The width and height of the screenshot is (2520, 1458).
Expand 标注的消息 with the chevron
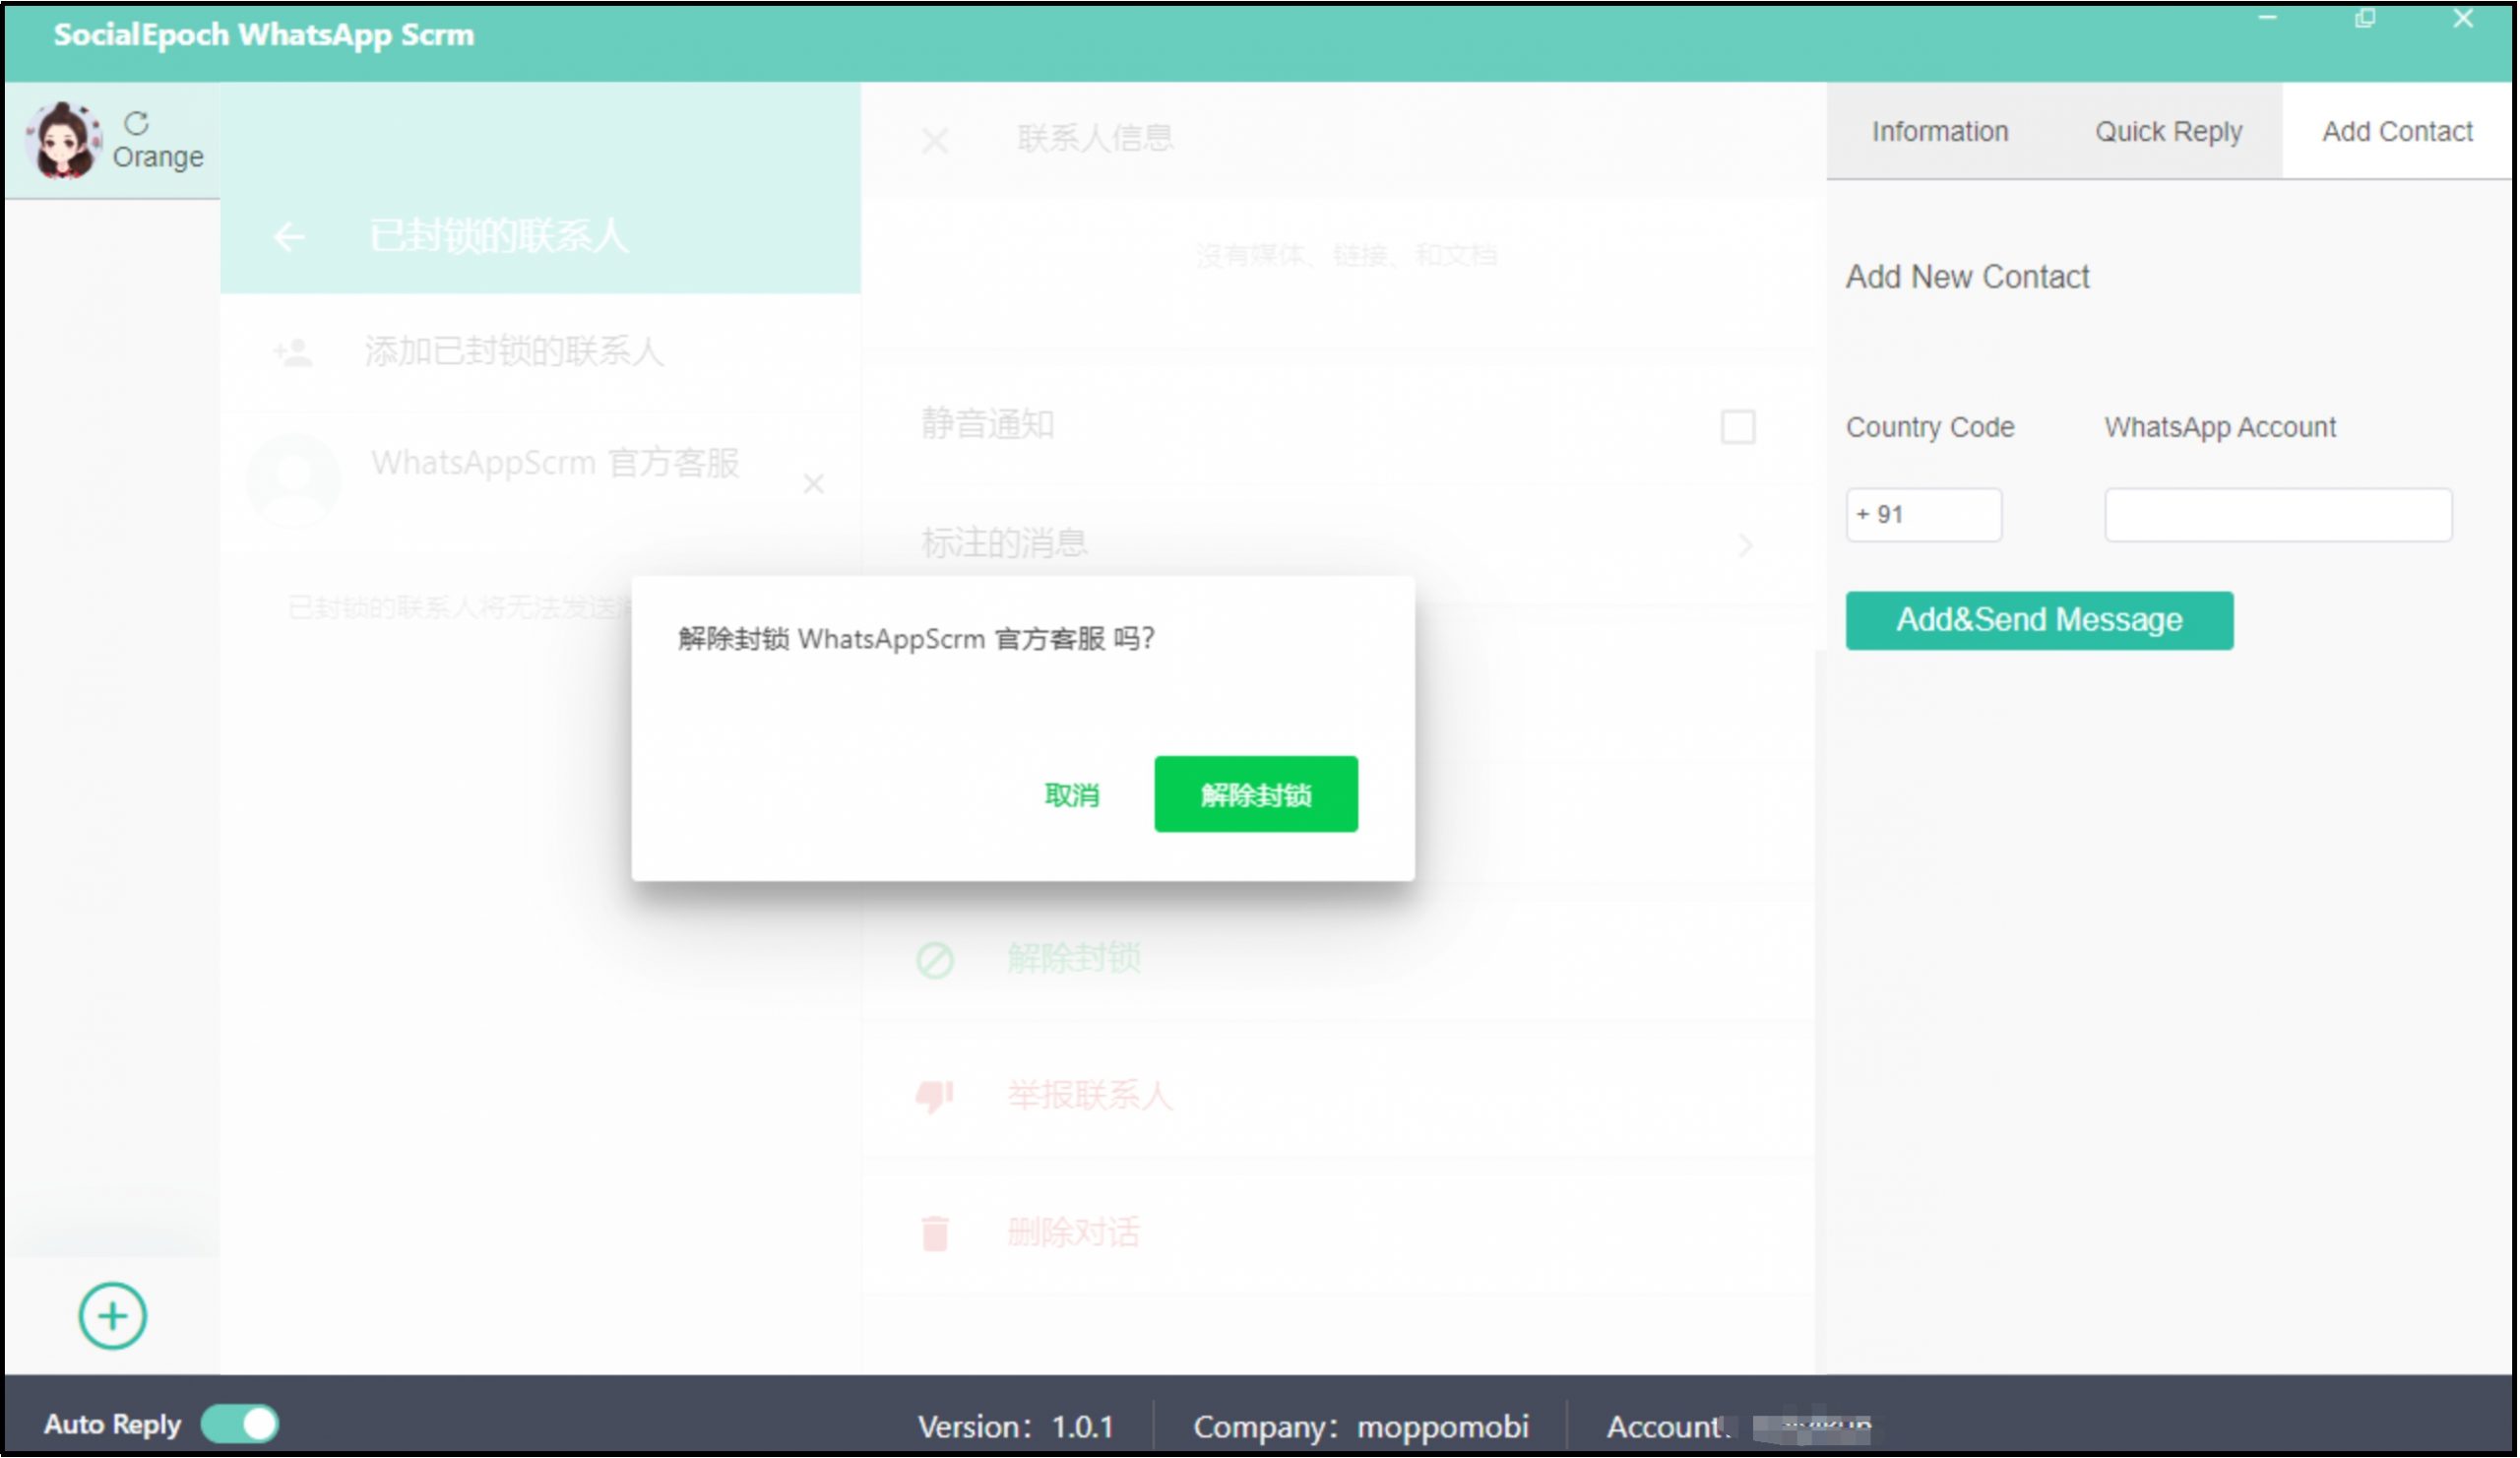pyautogui.click(x=1746, y=545)
